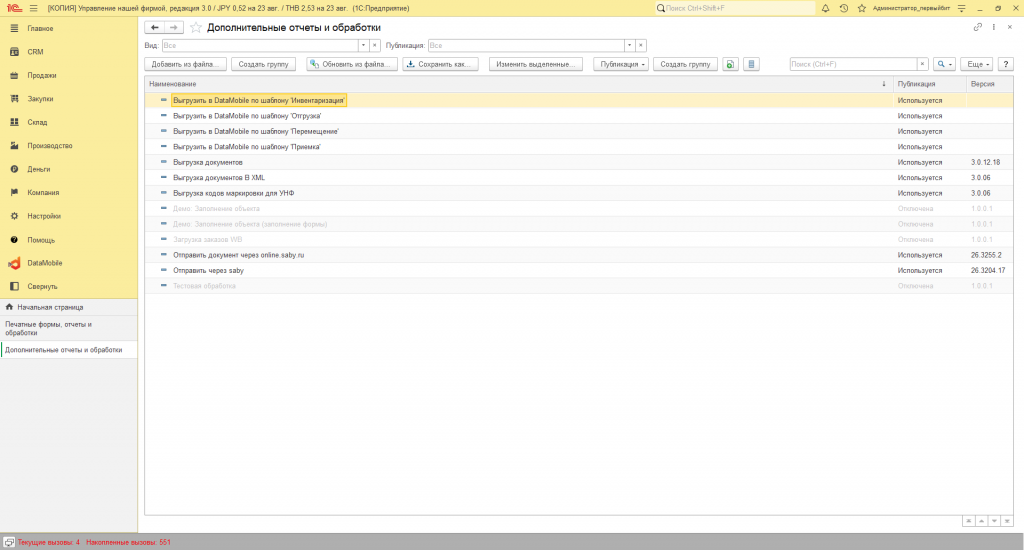This screenshot has width=1024, height=550.
Task: Click the green refresh document icon
Action: tap(730, 64)
